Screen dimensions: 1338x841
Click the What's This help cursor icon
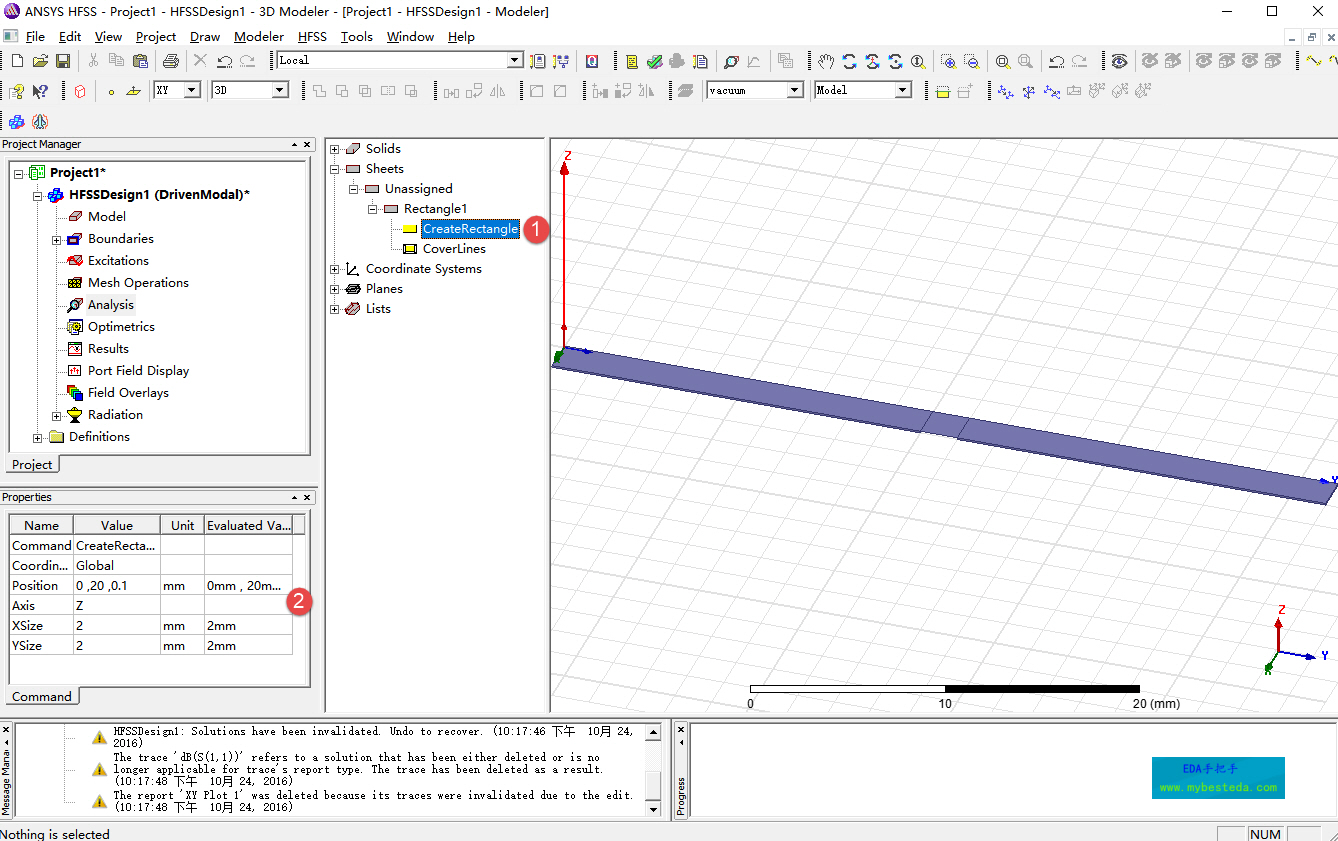point(40,91)
